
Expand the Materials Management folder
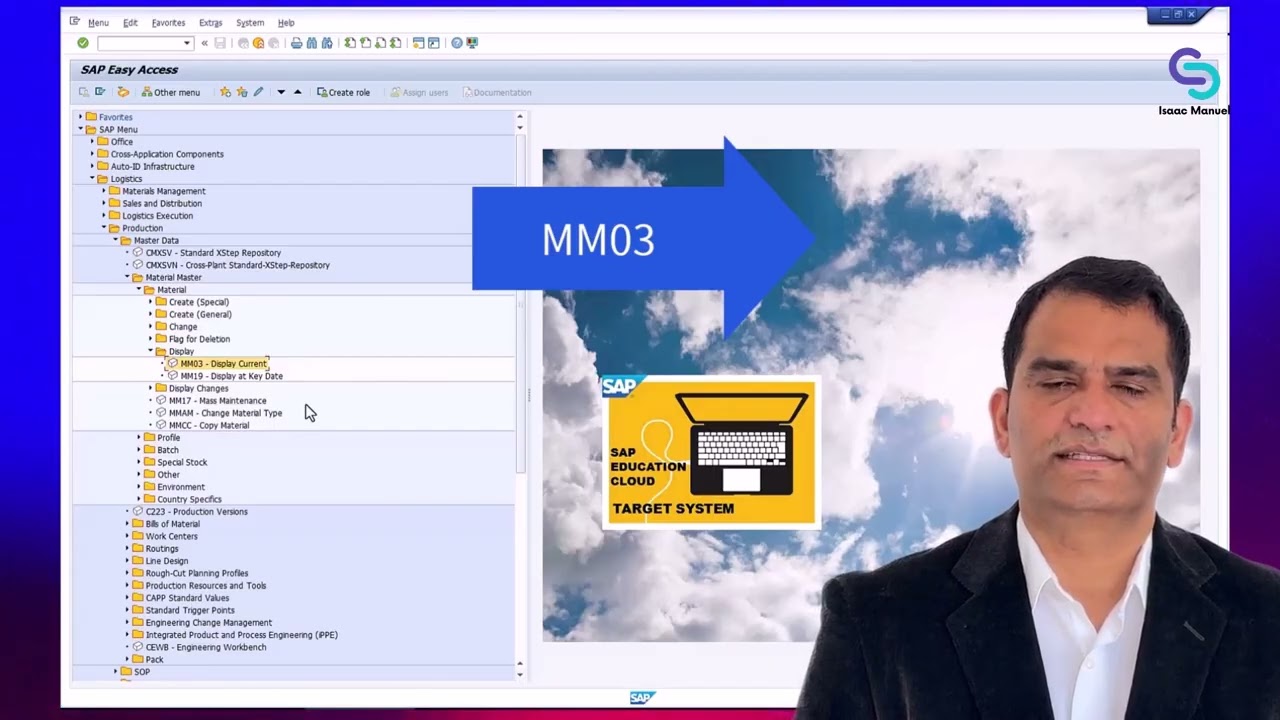click(x=103, y=191)
